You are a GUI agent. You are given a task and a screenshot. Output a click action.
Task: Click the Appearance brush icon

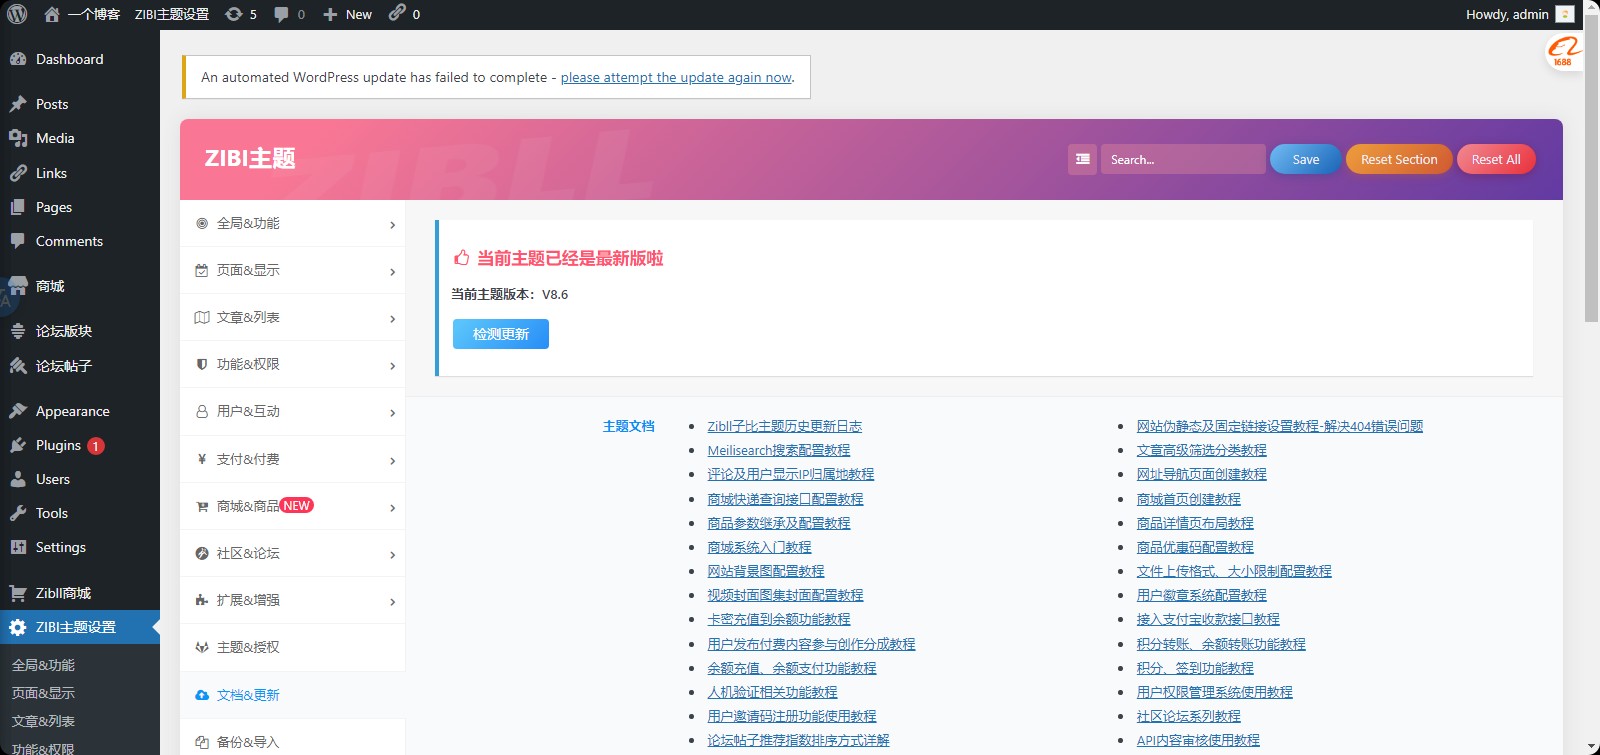(18, 411)
